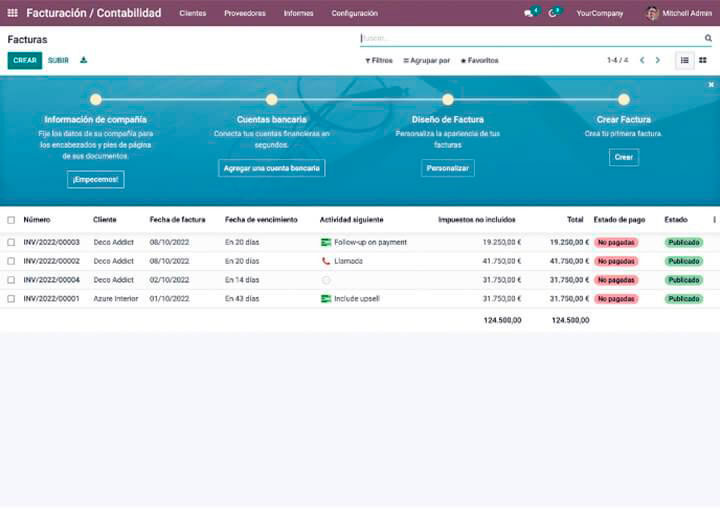720x516 pixels.
Task: Expand the Filtros dropdown
Action: (x=379, y=60)
